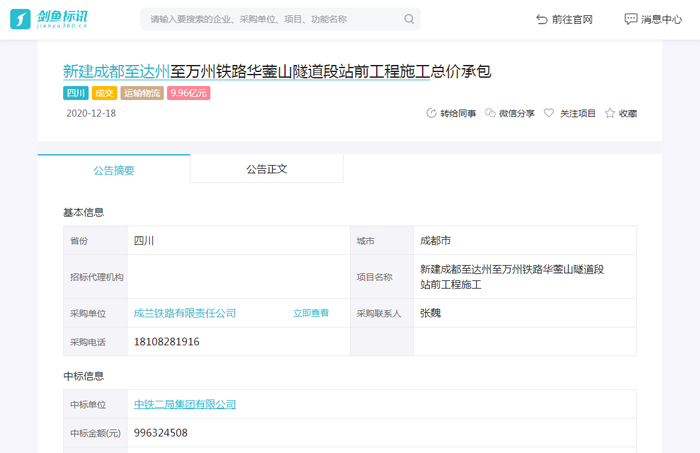The height and width of the screenshot is (453, 700).
Task: Favorite the notice with 收藏 star
Action: click(609, 114)
